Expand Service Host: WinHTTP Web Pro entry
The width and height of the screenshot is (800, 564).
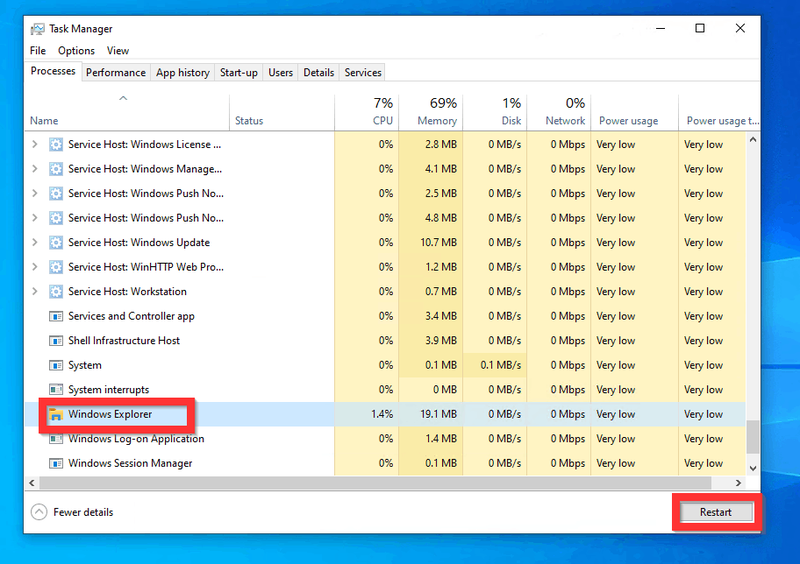(35, 267)
